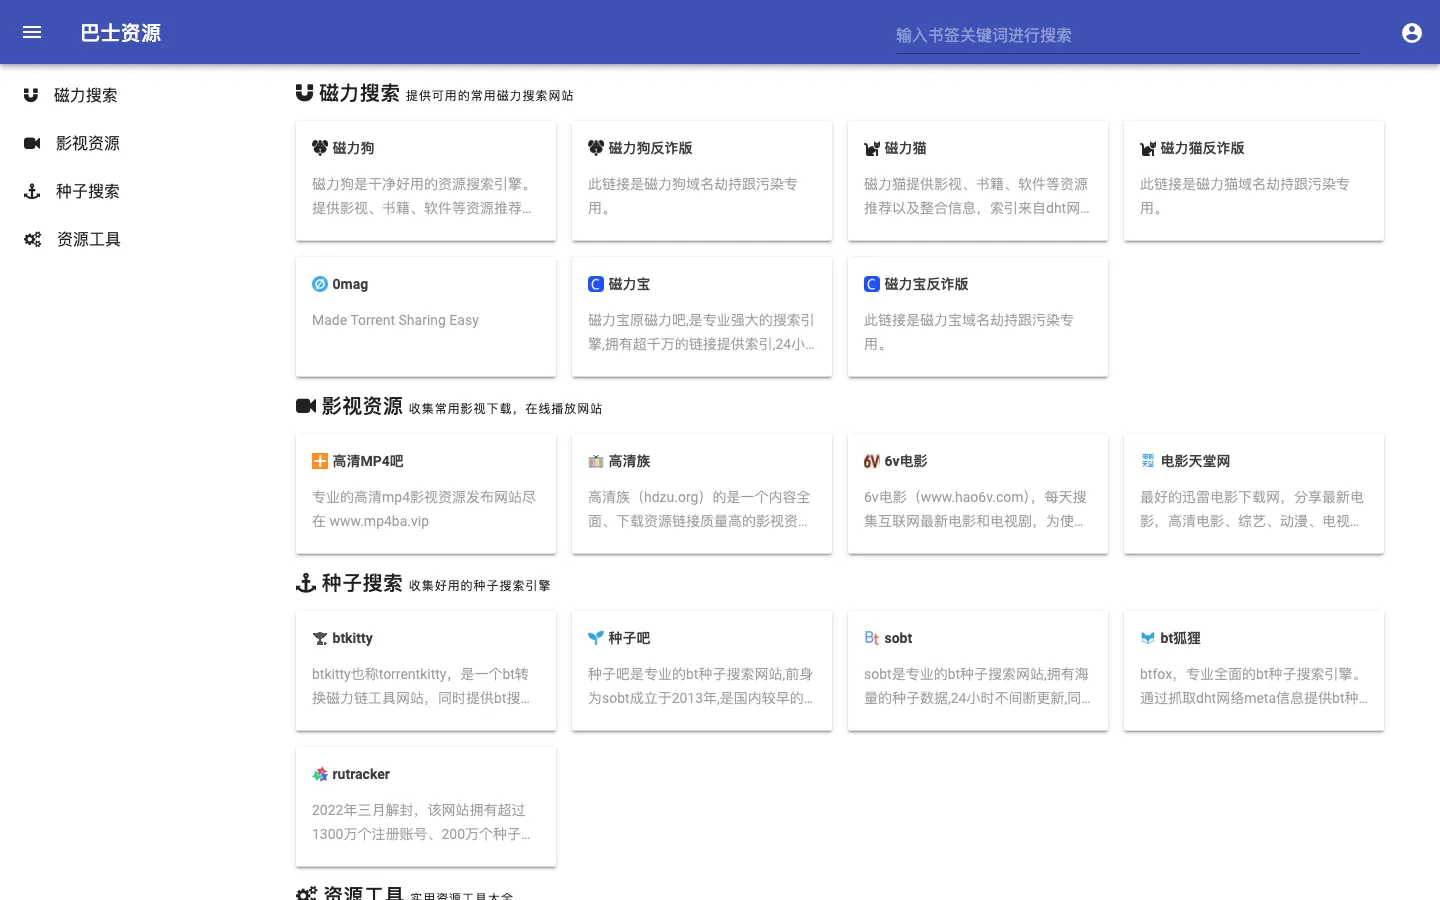Click the orange icon on 高清MP4吧 card
Viewport: 1440px width, 900px height.
[320, 461]
